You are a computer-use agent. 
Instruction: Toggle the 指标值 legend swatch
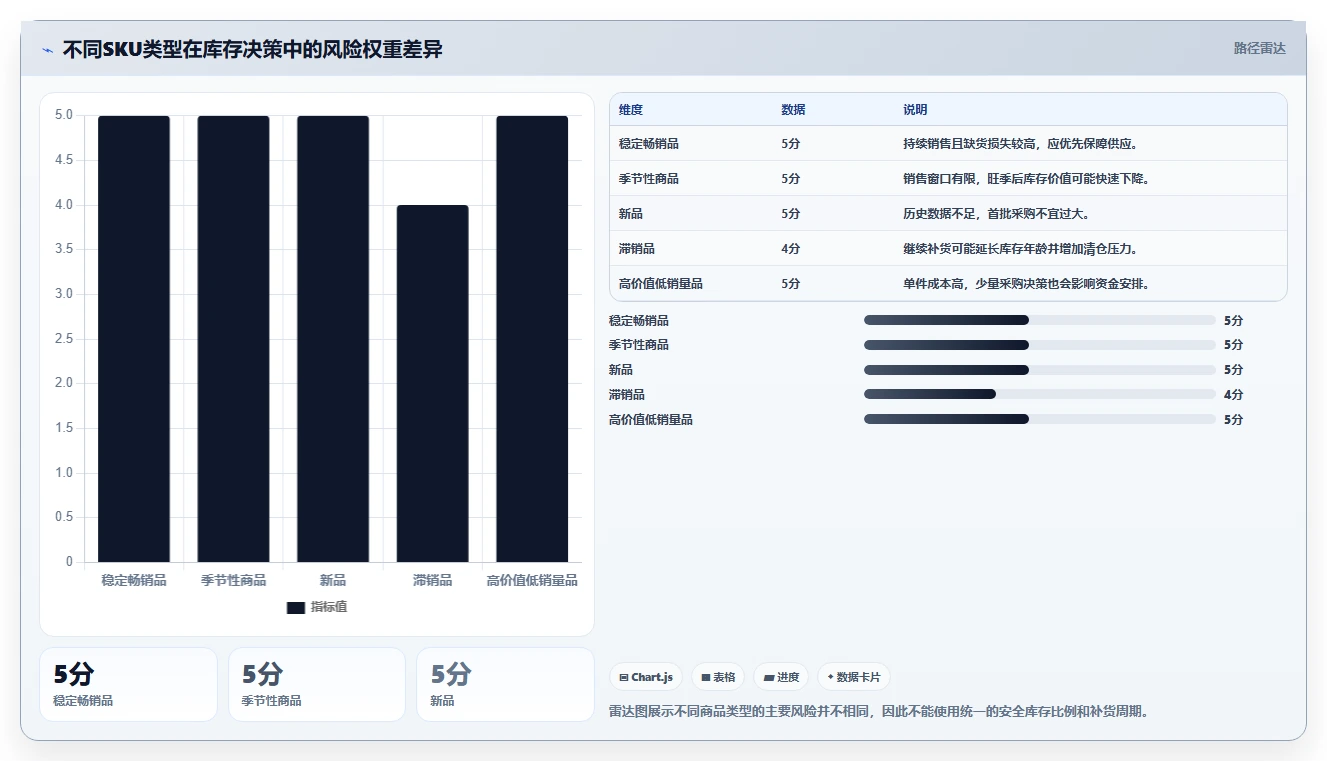295,608
